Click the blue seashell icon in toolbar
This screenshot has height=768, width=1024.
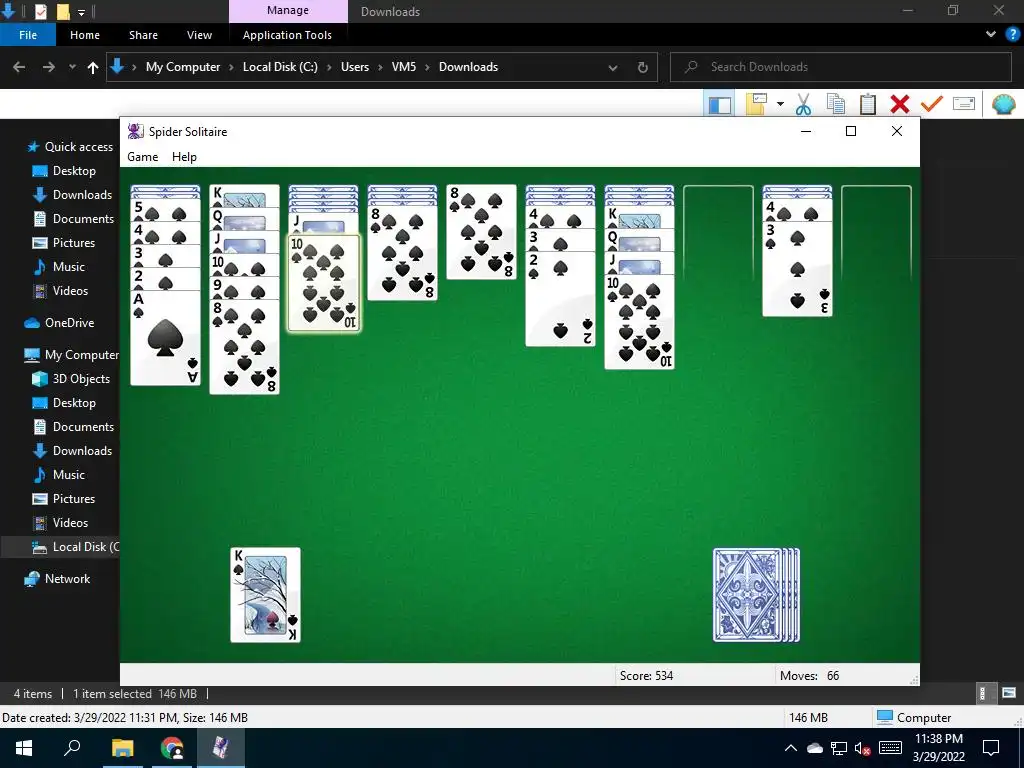[1003, 104]
